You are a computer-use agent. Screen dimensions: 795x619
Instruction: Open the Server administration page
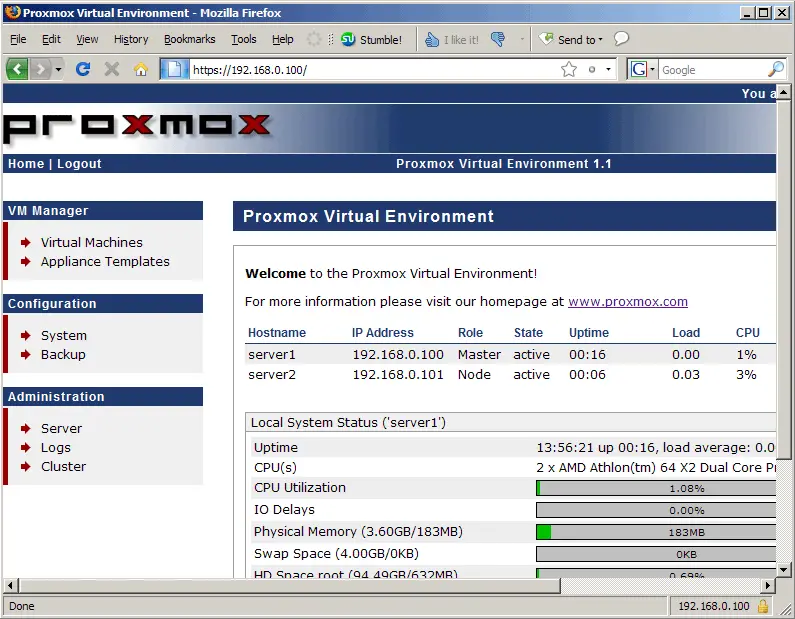tap(61, 428)
